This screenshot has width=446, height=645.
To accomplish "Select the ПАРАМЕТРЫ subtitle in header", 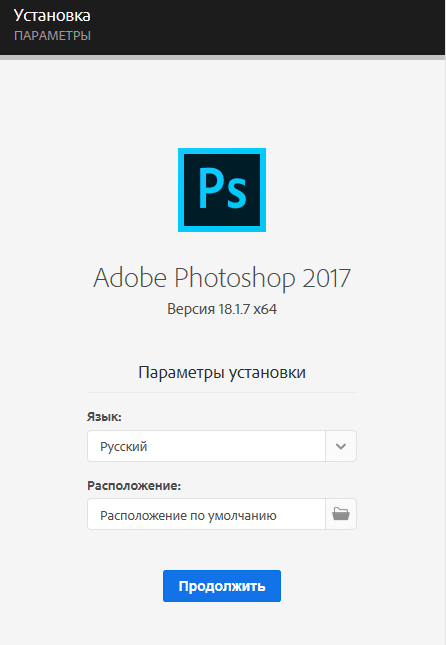I will coord(52,36).
